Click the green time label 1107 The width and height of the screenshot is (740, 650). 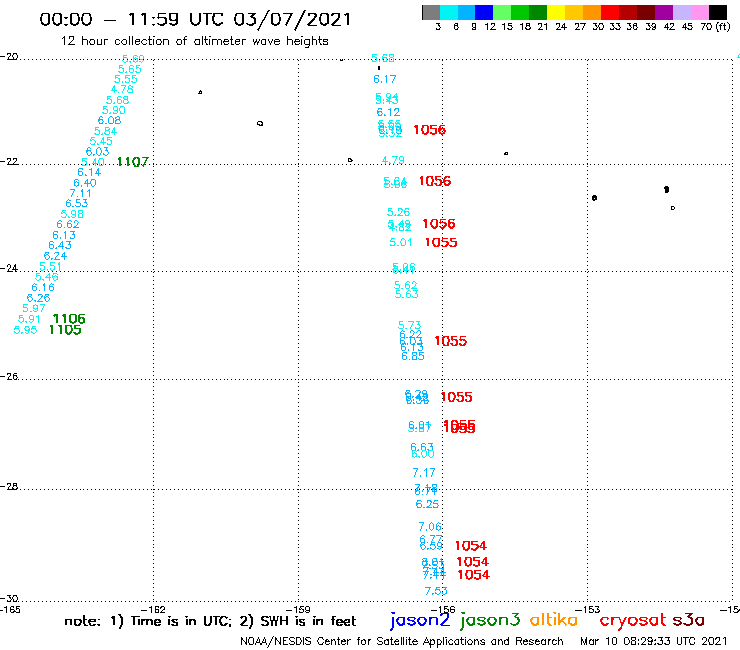point(133,162)
